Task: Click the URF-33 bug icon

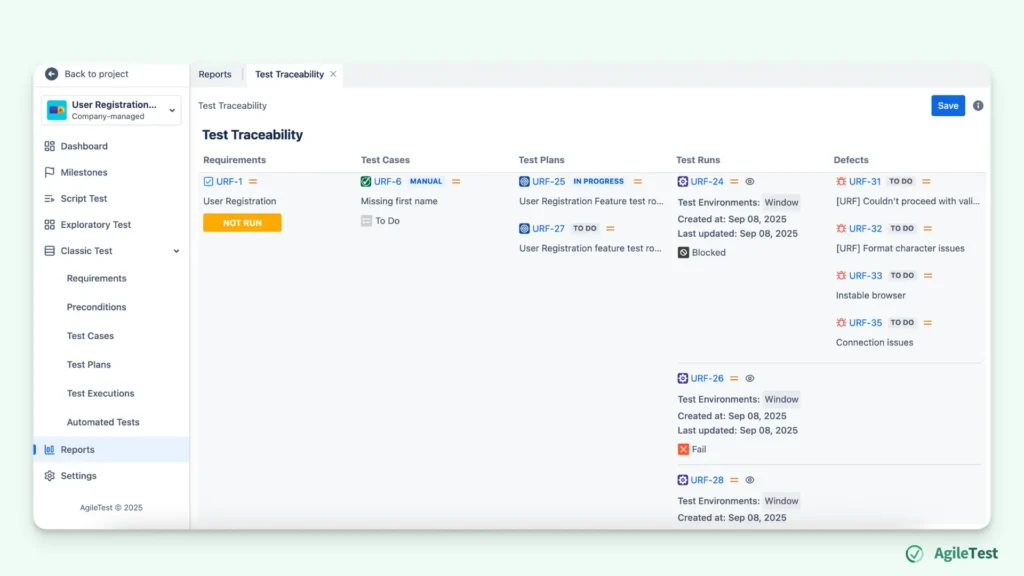Action: coord(841,276)
